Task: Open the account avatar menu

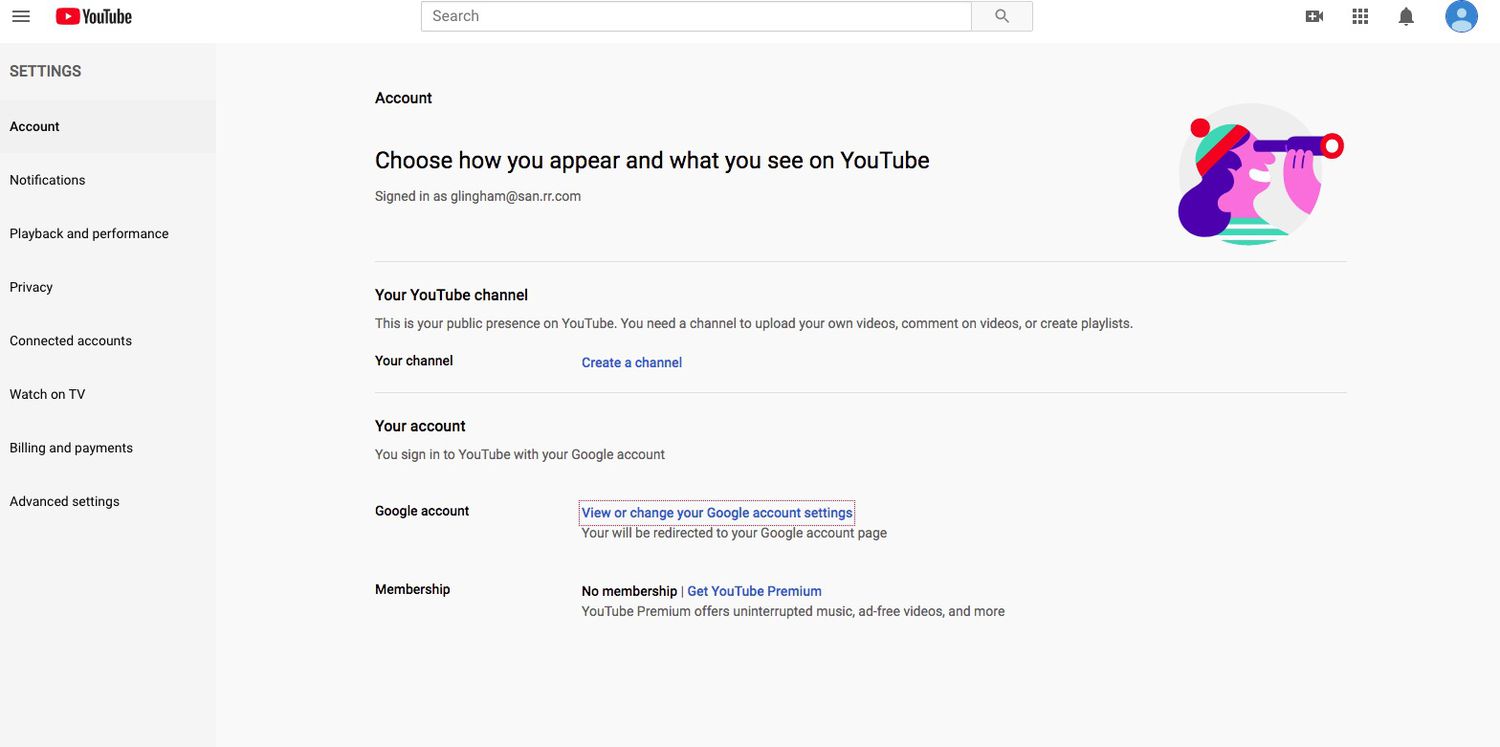Action: pos(1461,17)
